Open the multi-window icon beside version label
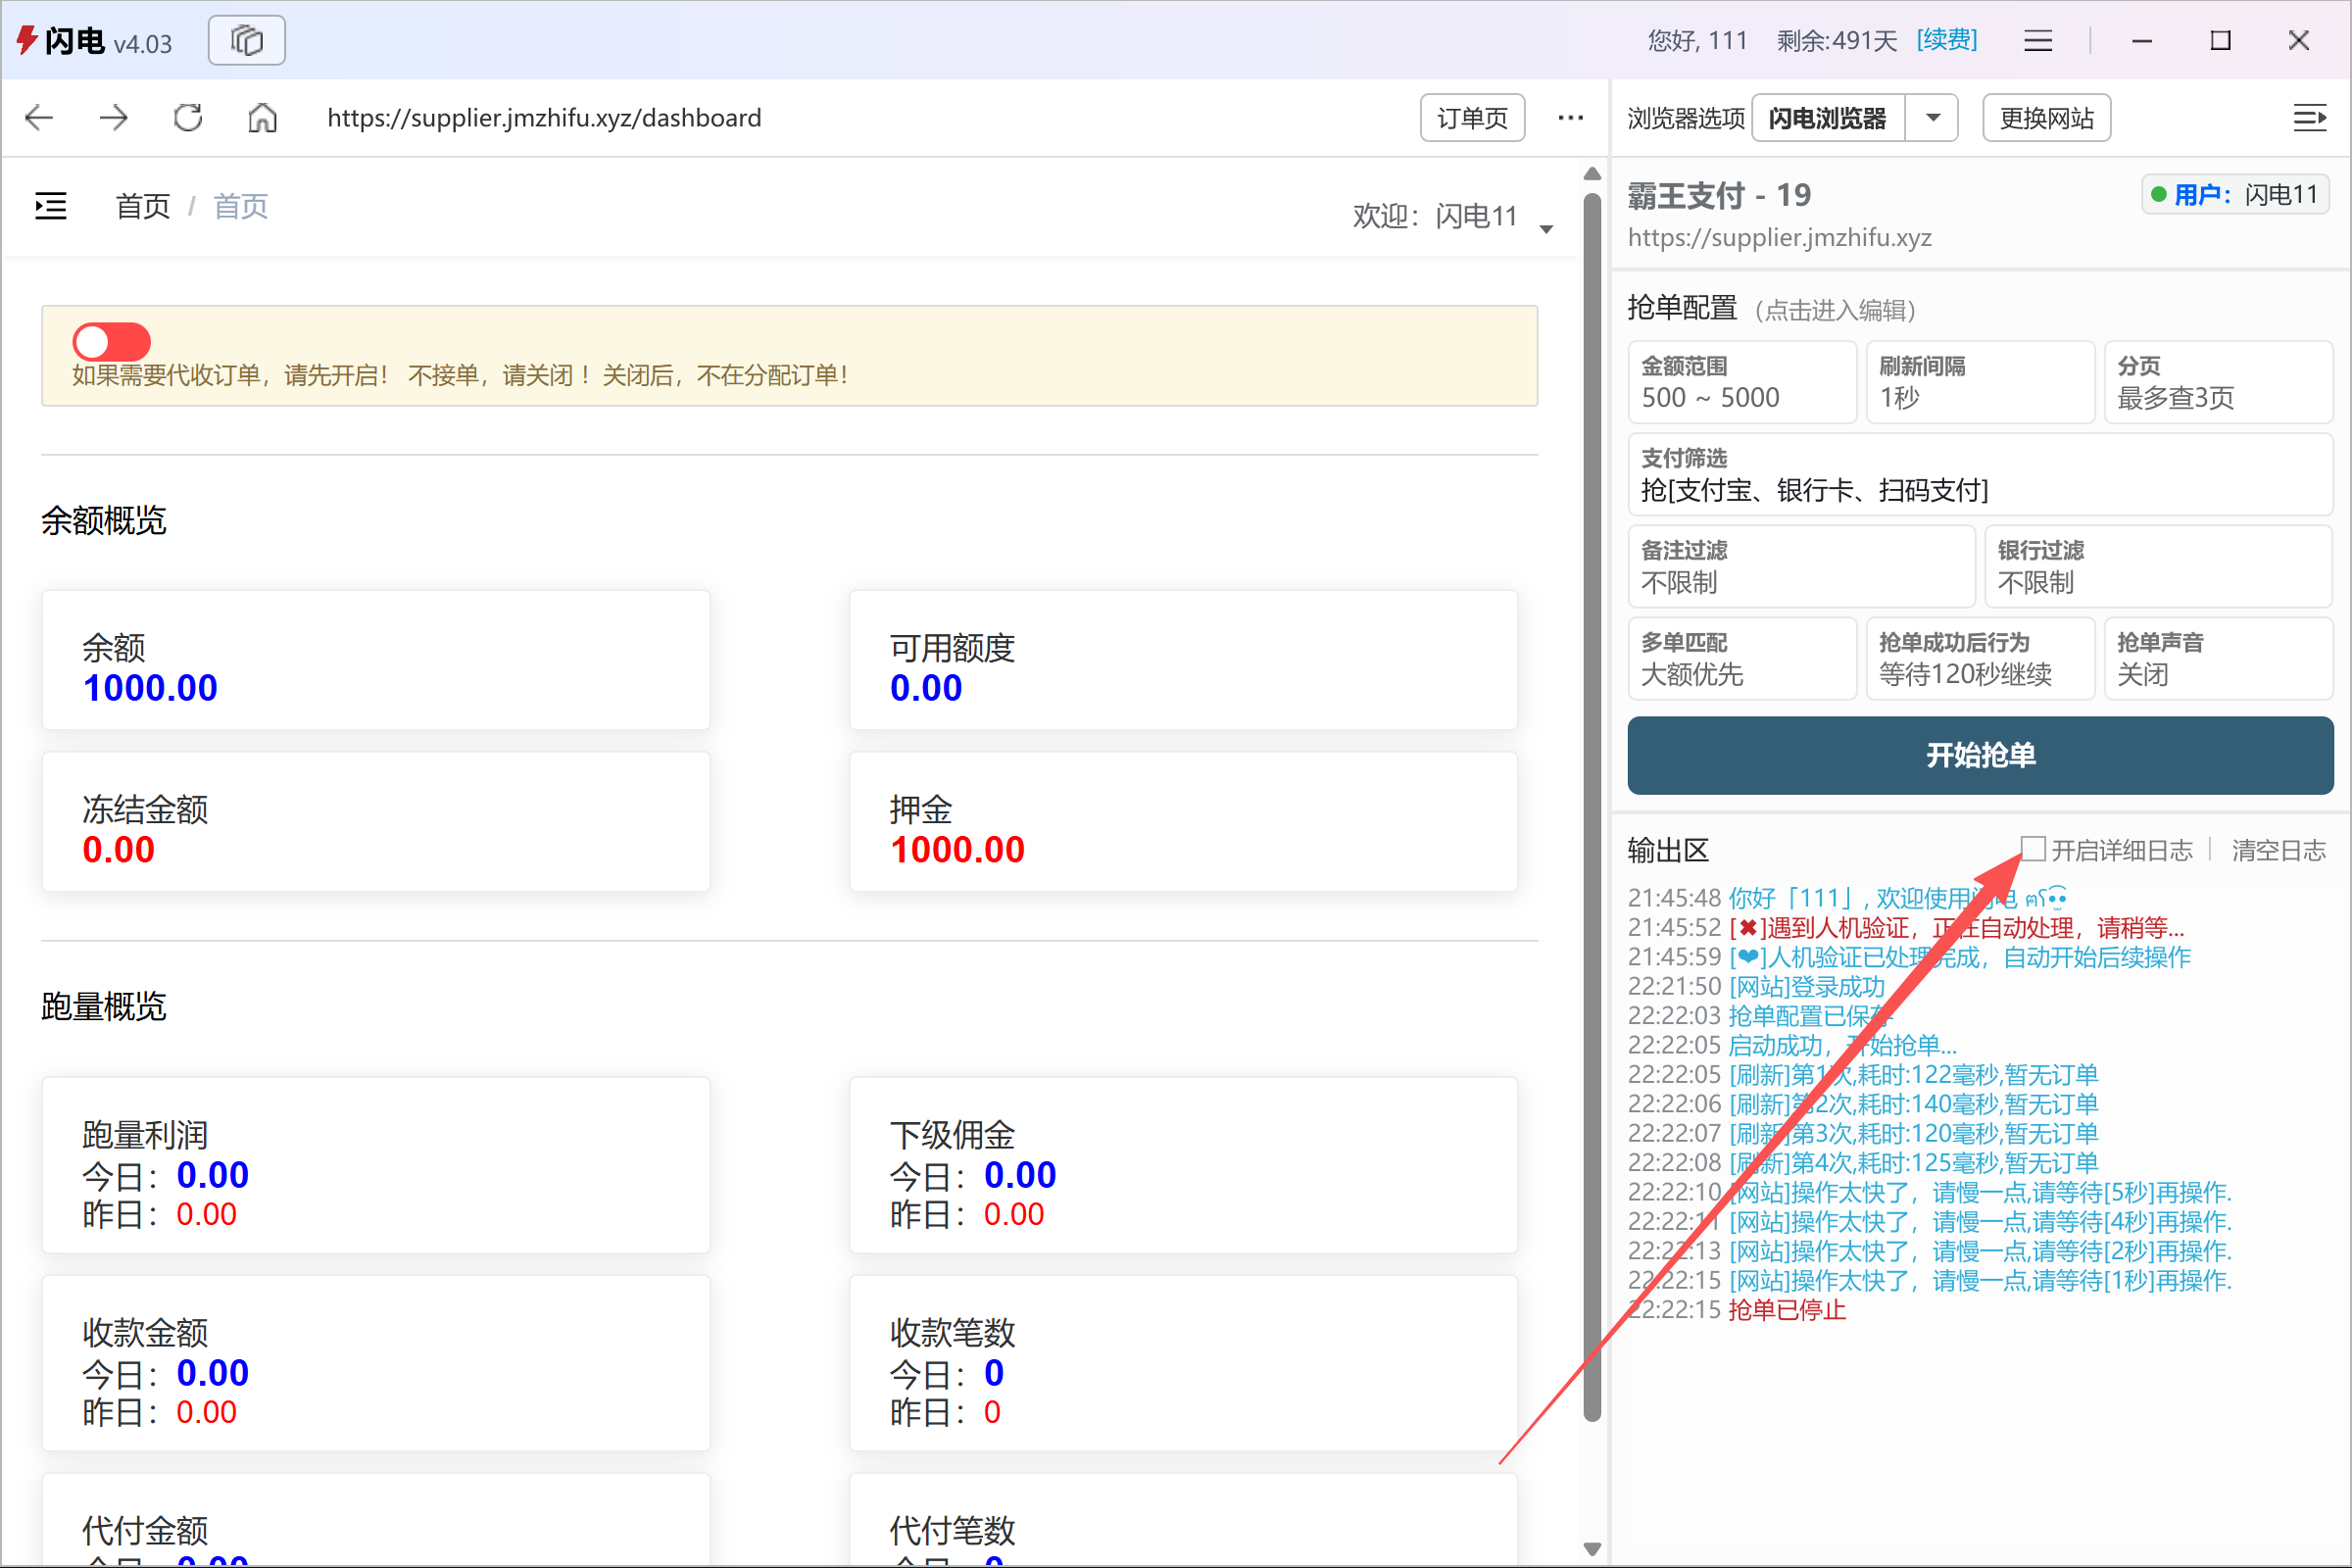 click(246, 41)
